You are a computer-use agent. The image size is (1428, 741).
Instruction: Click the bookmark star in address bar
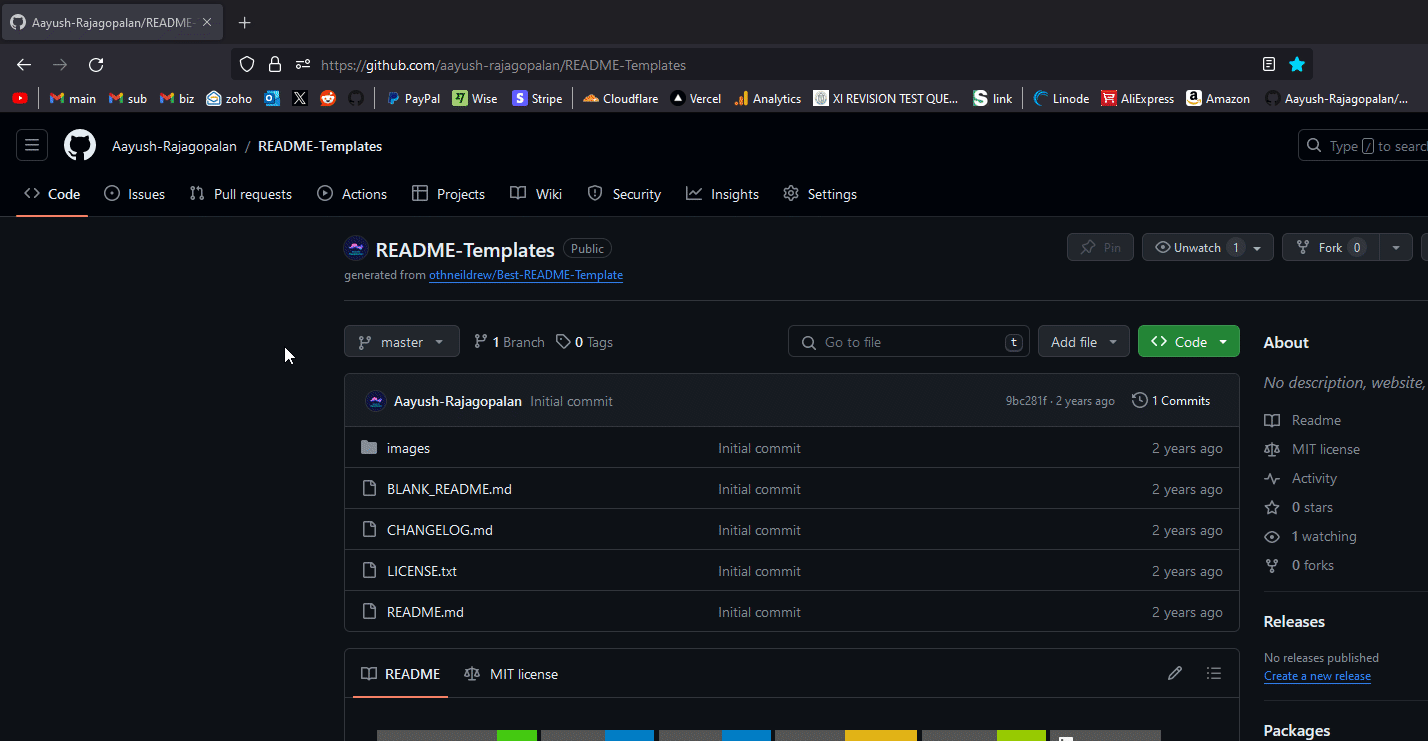(1297, 65)
